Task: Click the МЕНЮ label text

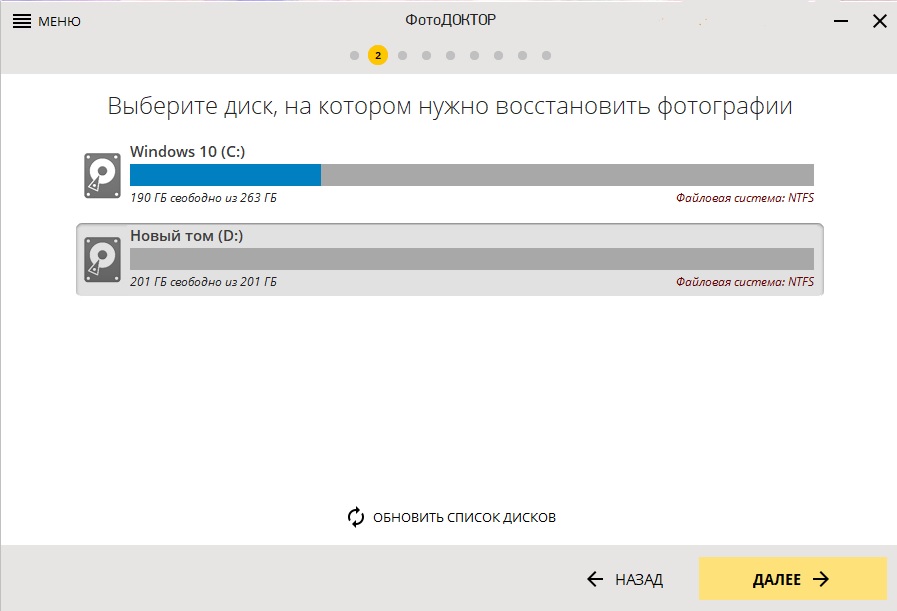Action: (x=59, y=22)
